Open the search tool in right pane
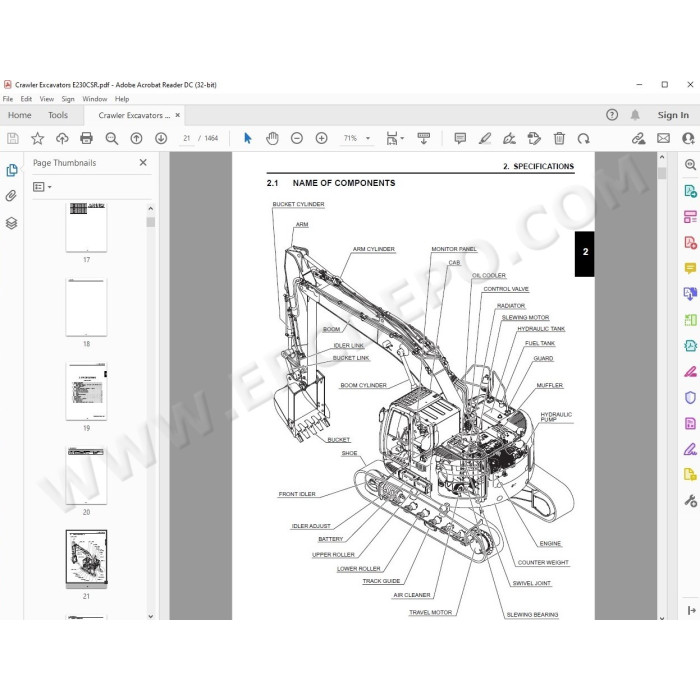The image size is (700, 700). [x=690, y=165]
